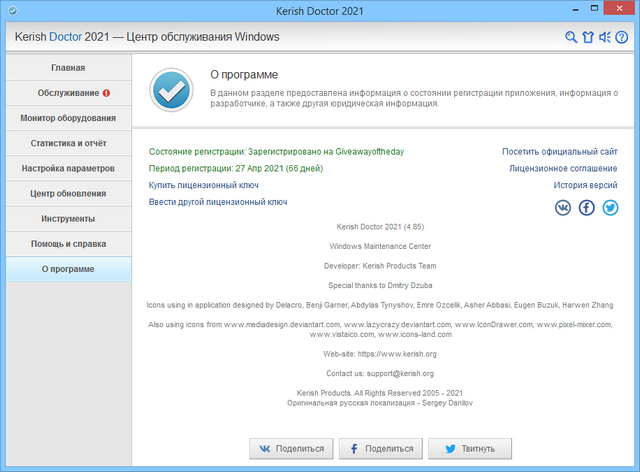Open the search magnifier icon in header

[571, 37]
